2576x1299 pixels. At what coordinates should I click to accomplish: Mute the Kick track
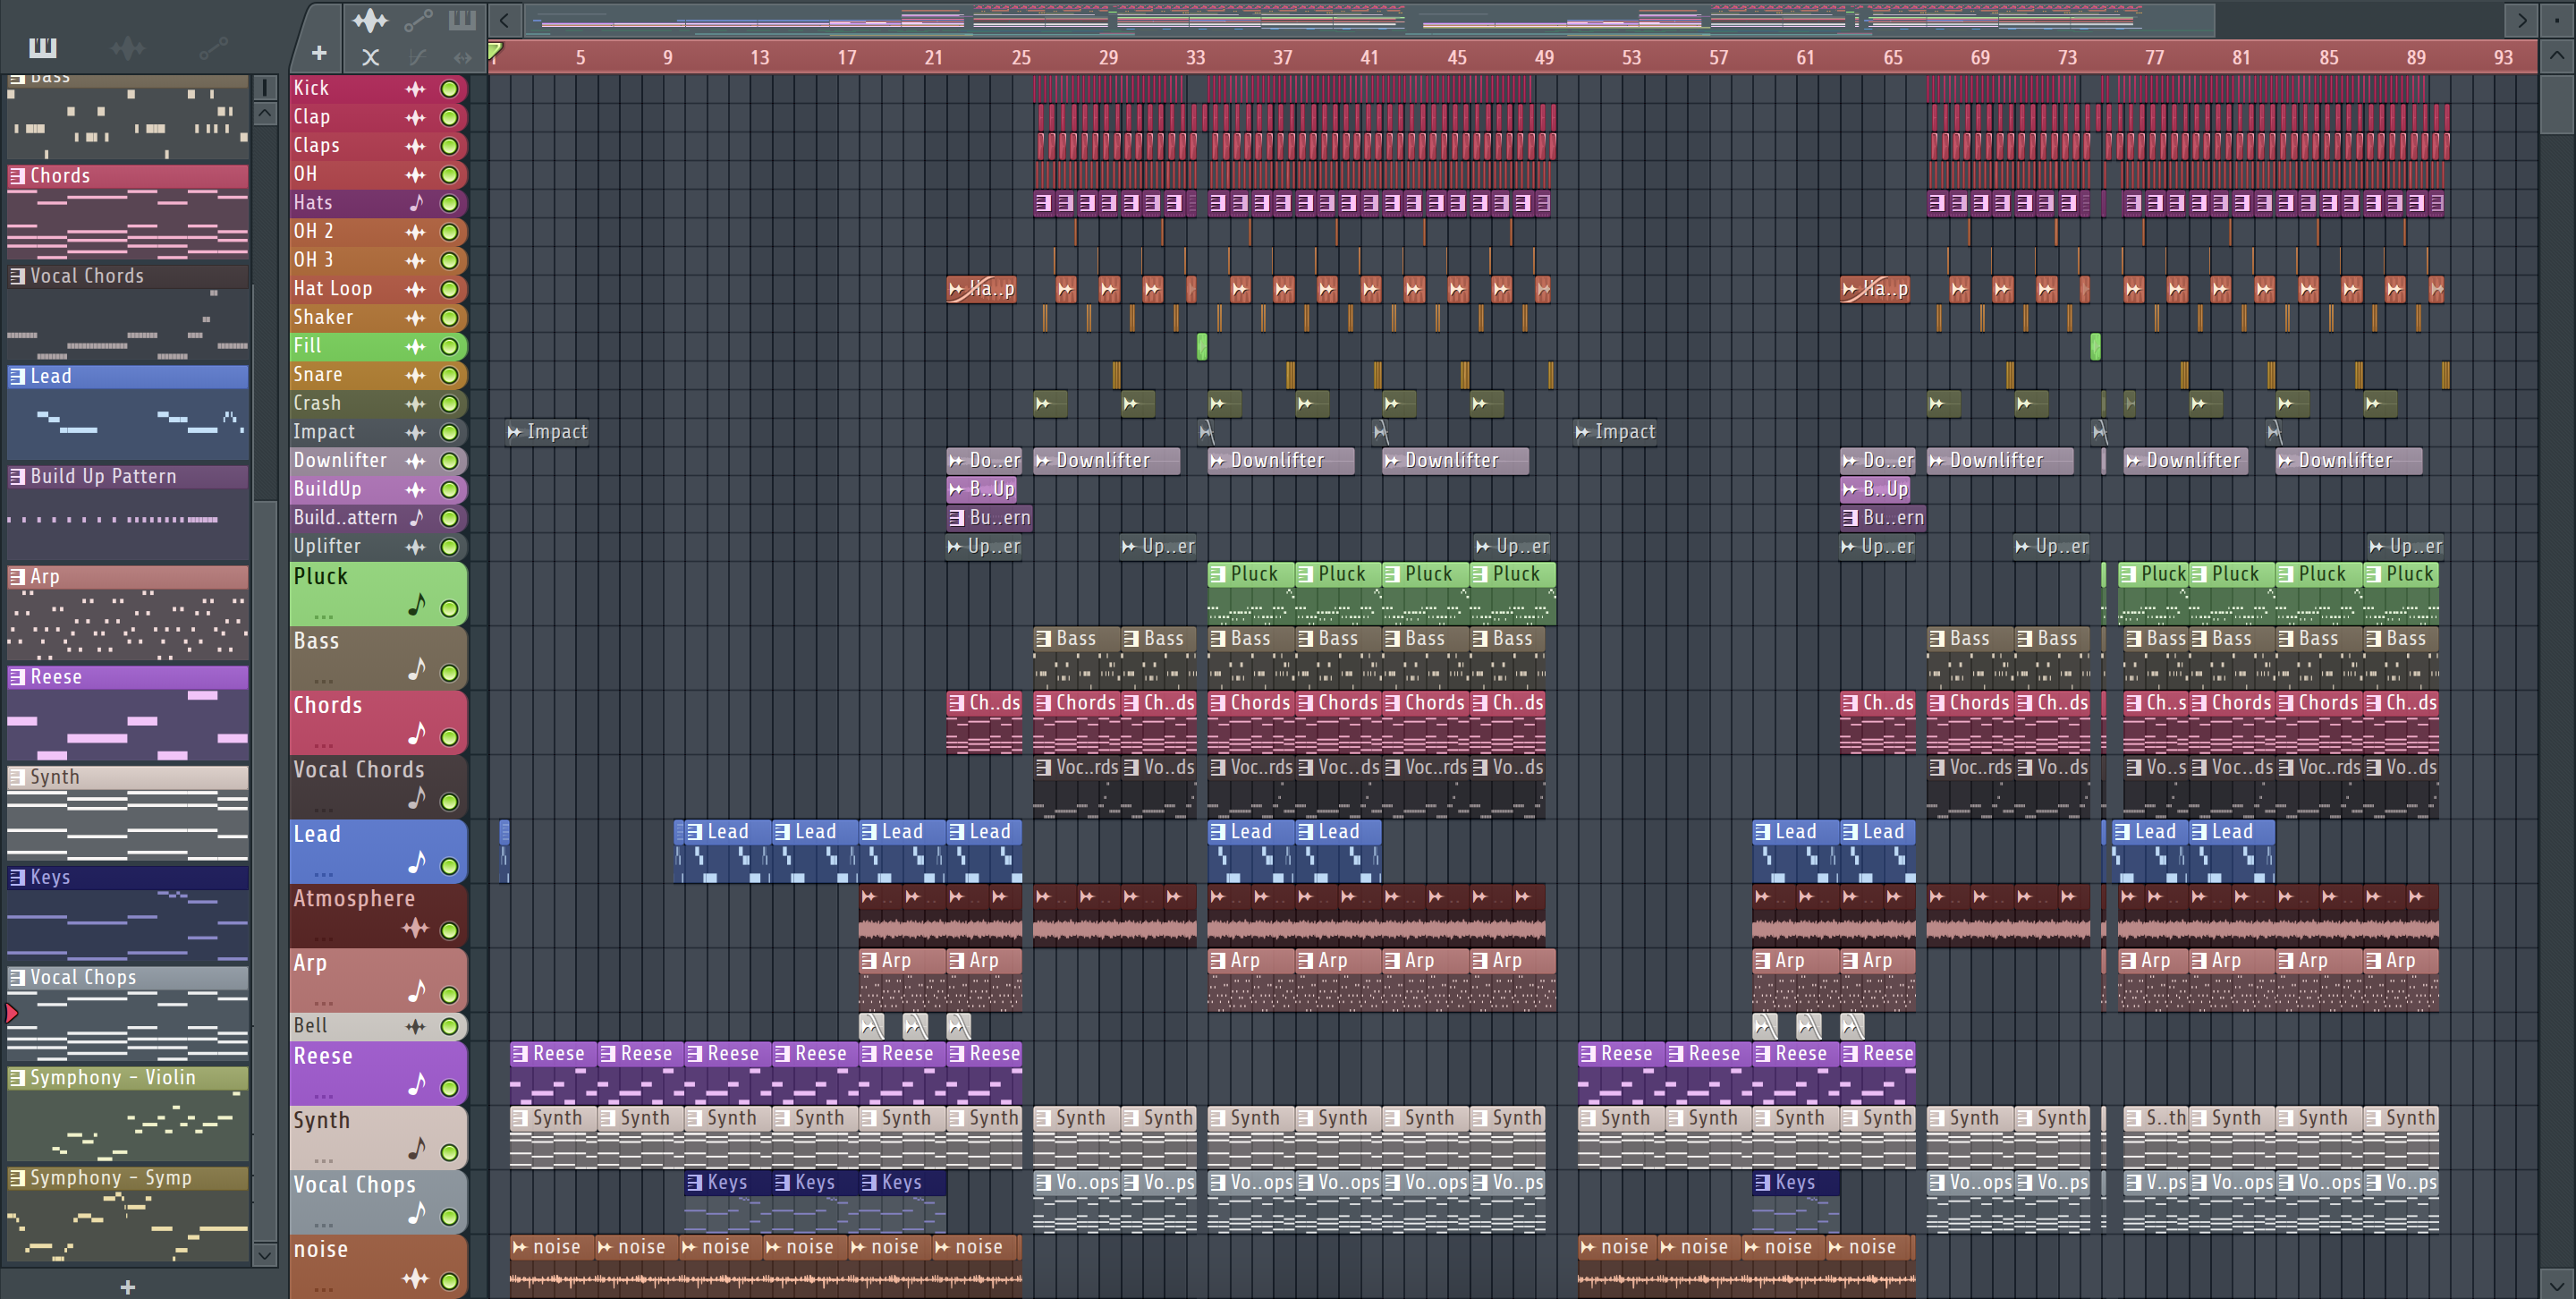(450, 89)
